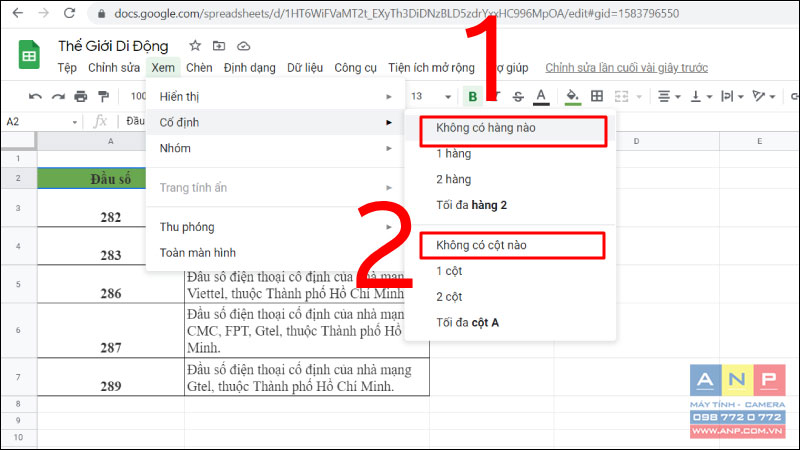Screen dimensions: 800x450
Task: Open font size dropdown showing 13
Action: 430,96
